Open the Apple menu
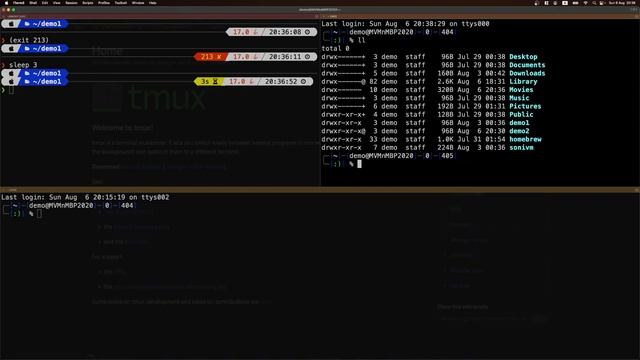640x360 pixels. coord(6,3)
